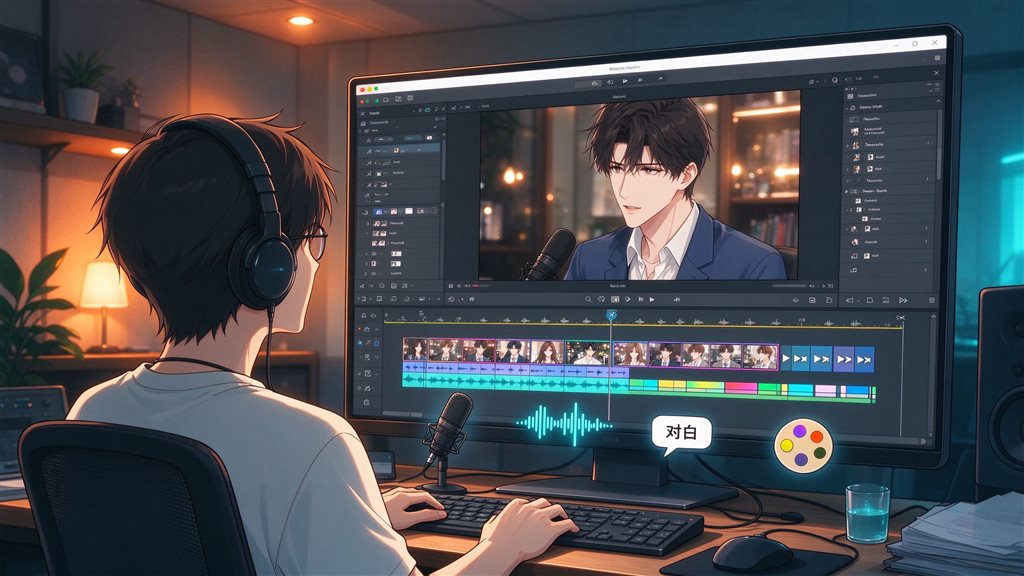
Task: Click the timeline's horizontal scrollbar
Action: (402, 414)
